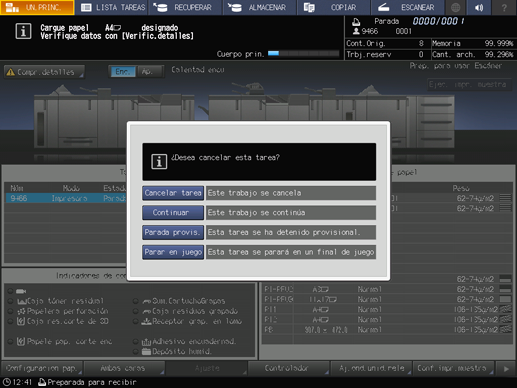Click the printer status icon beside Preparada
Image resolution: width=517 pixels, height=388 pixels.
[x=42, y=382]
